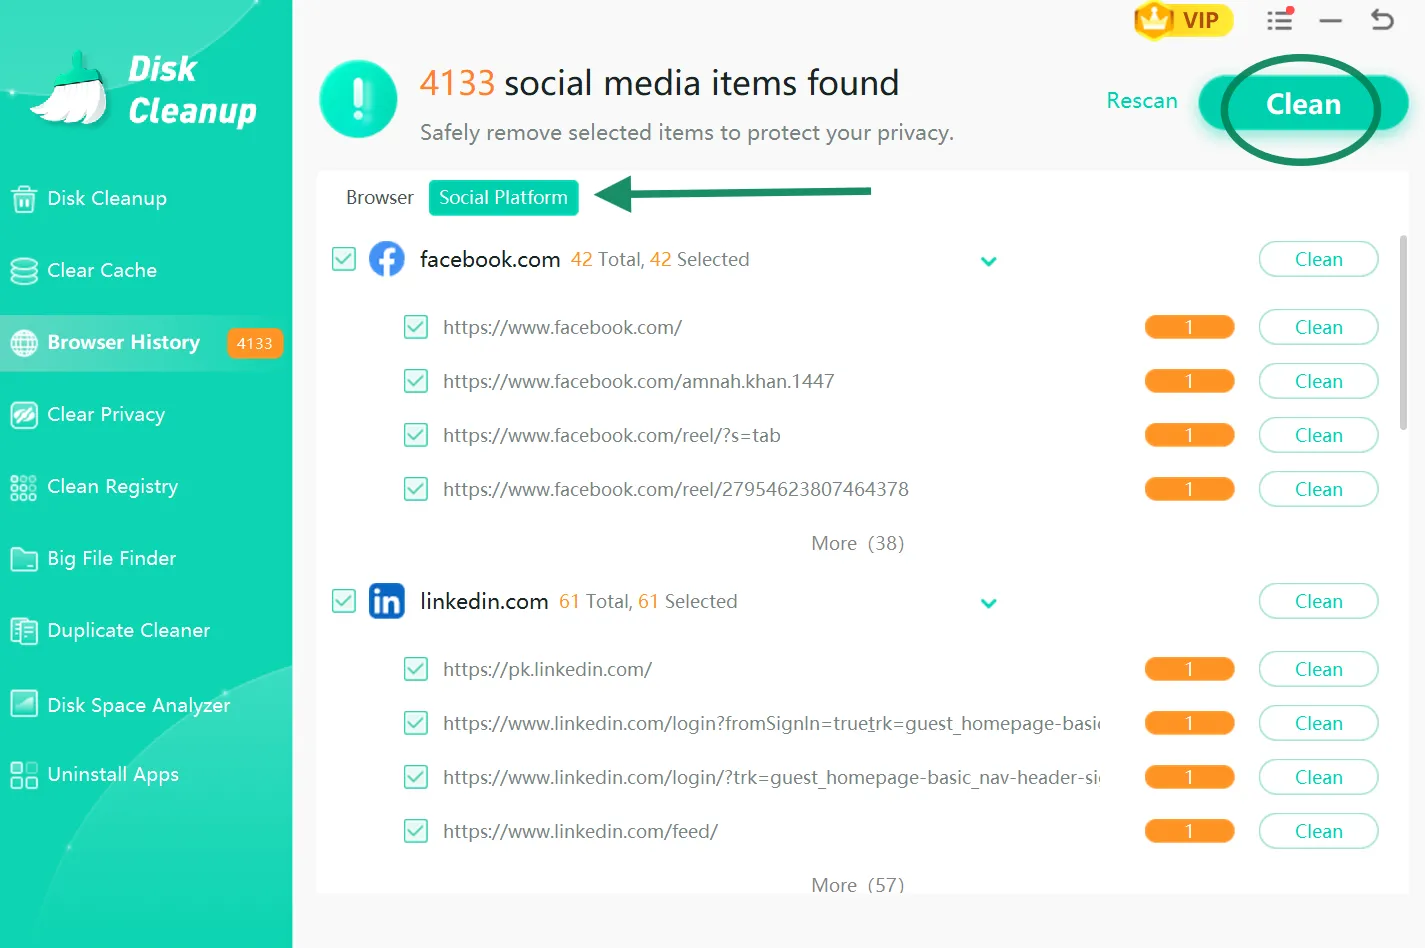Click the LinkedIn logo icon
Viewport: 1425px width, 948px height.
387,601
